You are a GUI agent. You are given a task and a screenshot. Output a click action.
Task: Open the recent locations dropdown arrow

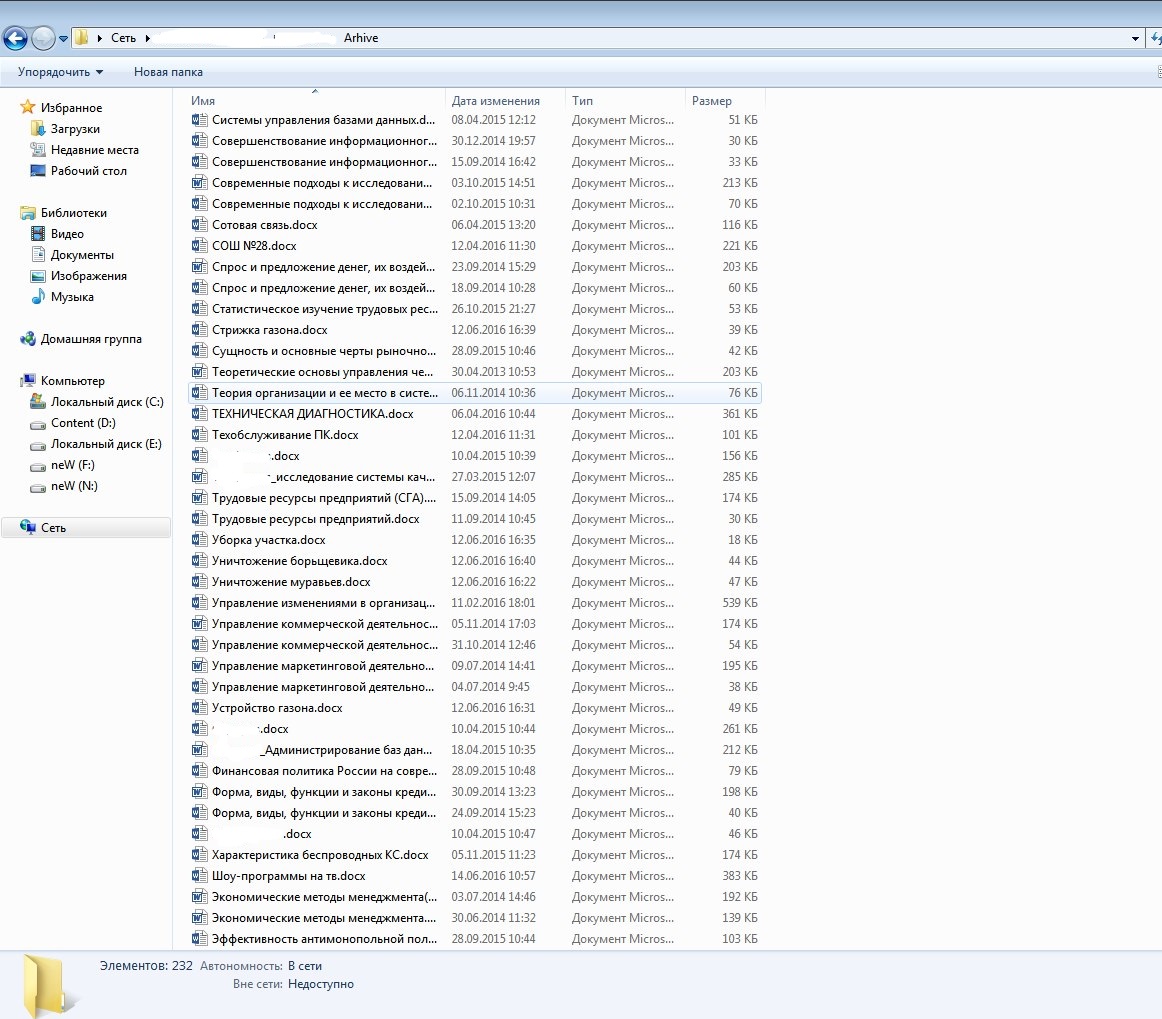pyautogui.click(x=64, y=39)
